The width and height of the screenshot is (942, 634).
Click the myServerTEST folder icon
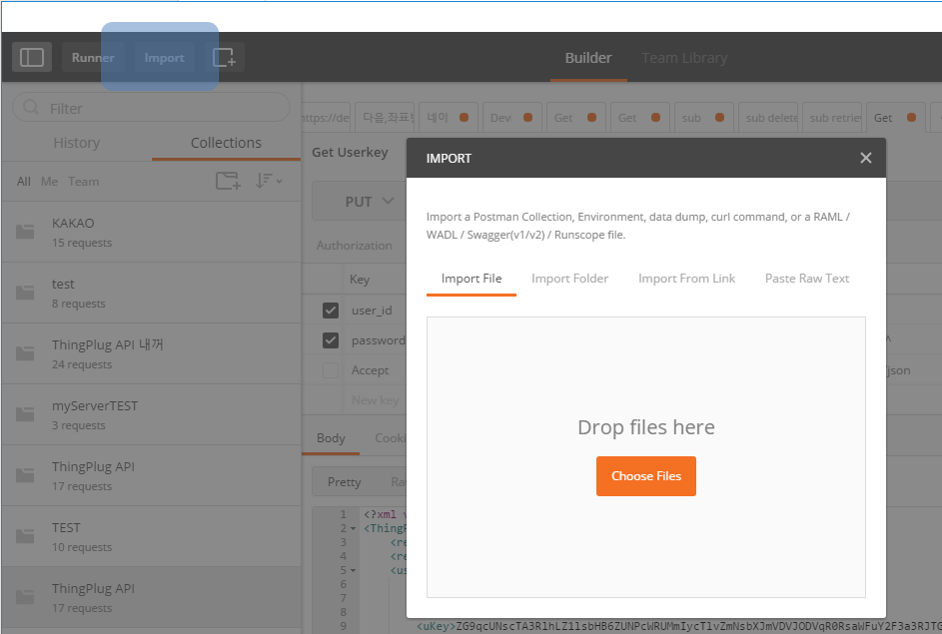25,414
